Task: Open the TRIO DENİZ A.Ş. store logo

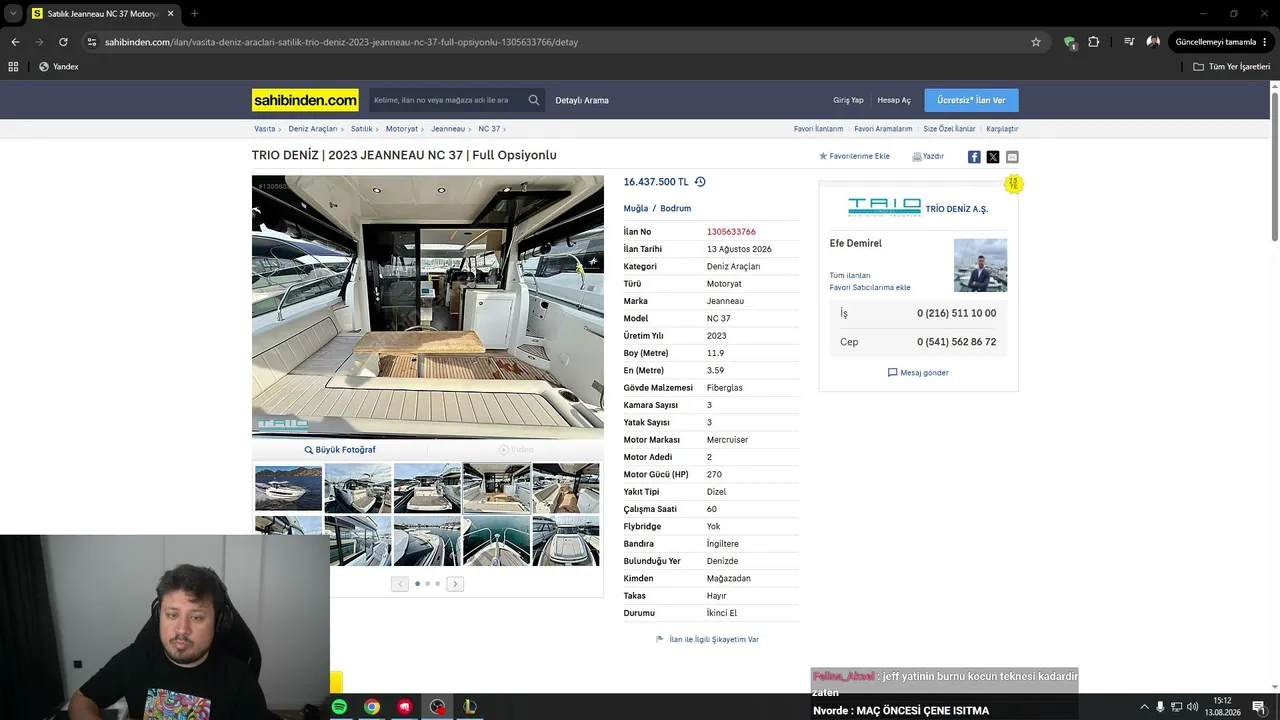Action: click(884, 207)
